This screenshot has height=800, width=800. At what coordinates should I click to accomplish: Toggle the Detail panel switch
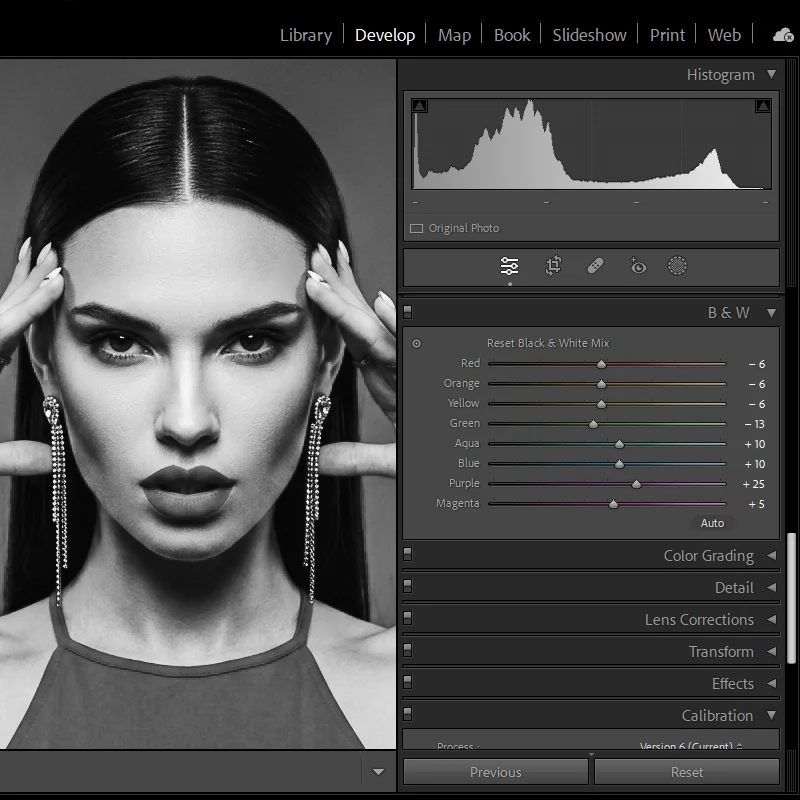tap(408, 586)
